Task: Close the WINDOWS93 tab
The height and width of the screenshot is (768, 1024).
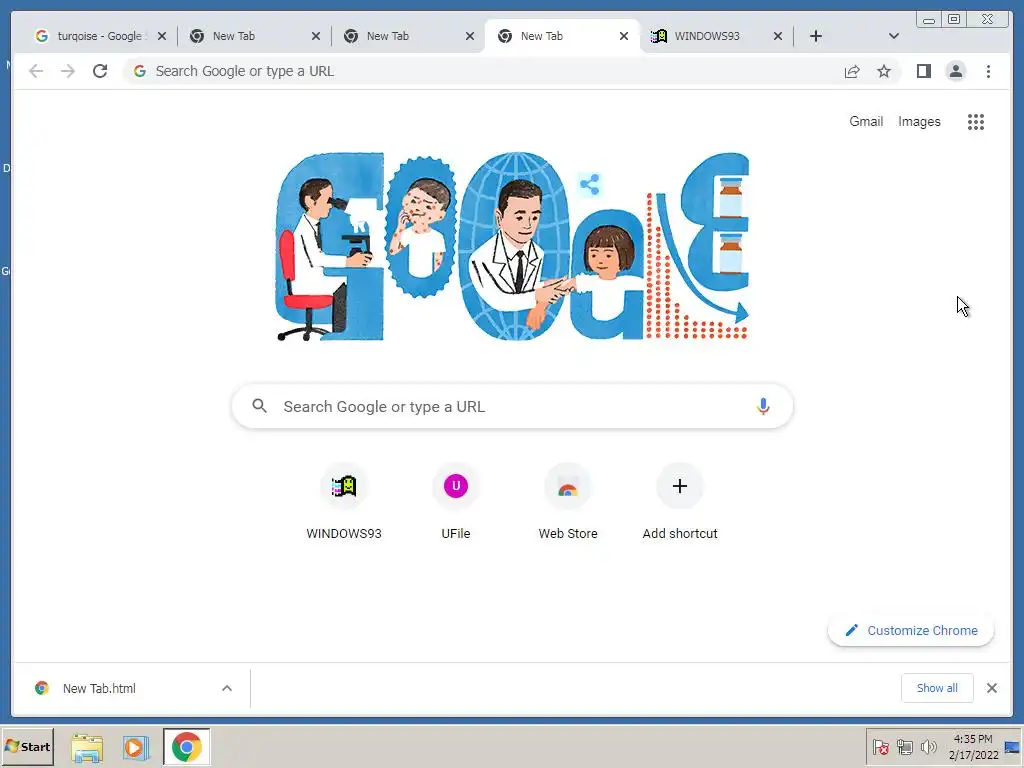Action: pyautogui.click(x=778, y=36)
